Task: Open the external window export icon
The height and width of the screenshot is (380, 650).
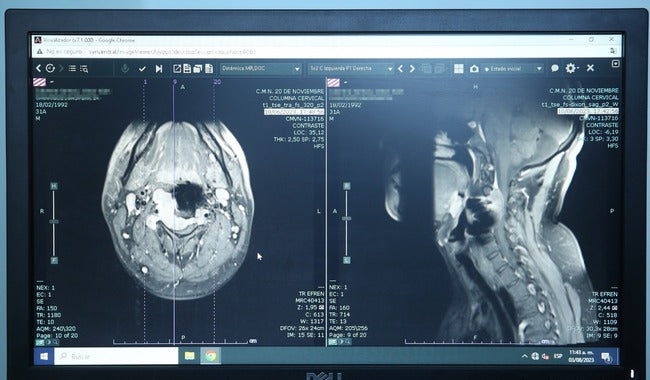Action: point(177,69)
